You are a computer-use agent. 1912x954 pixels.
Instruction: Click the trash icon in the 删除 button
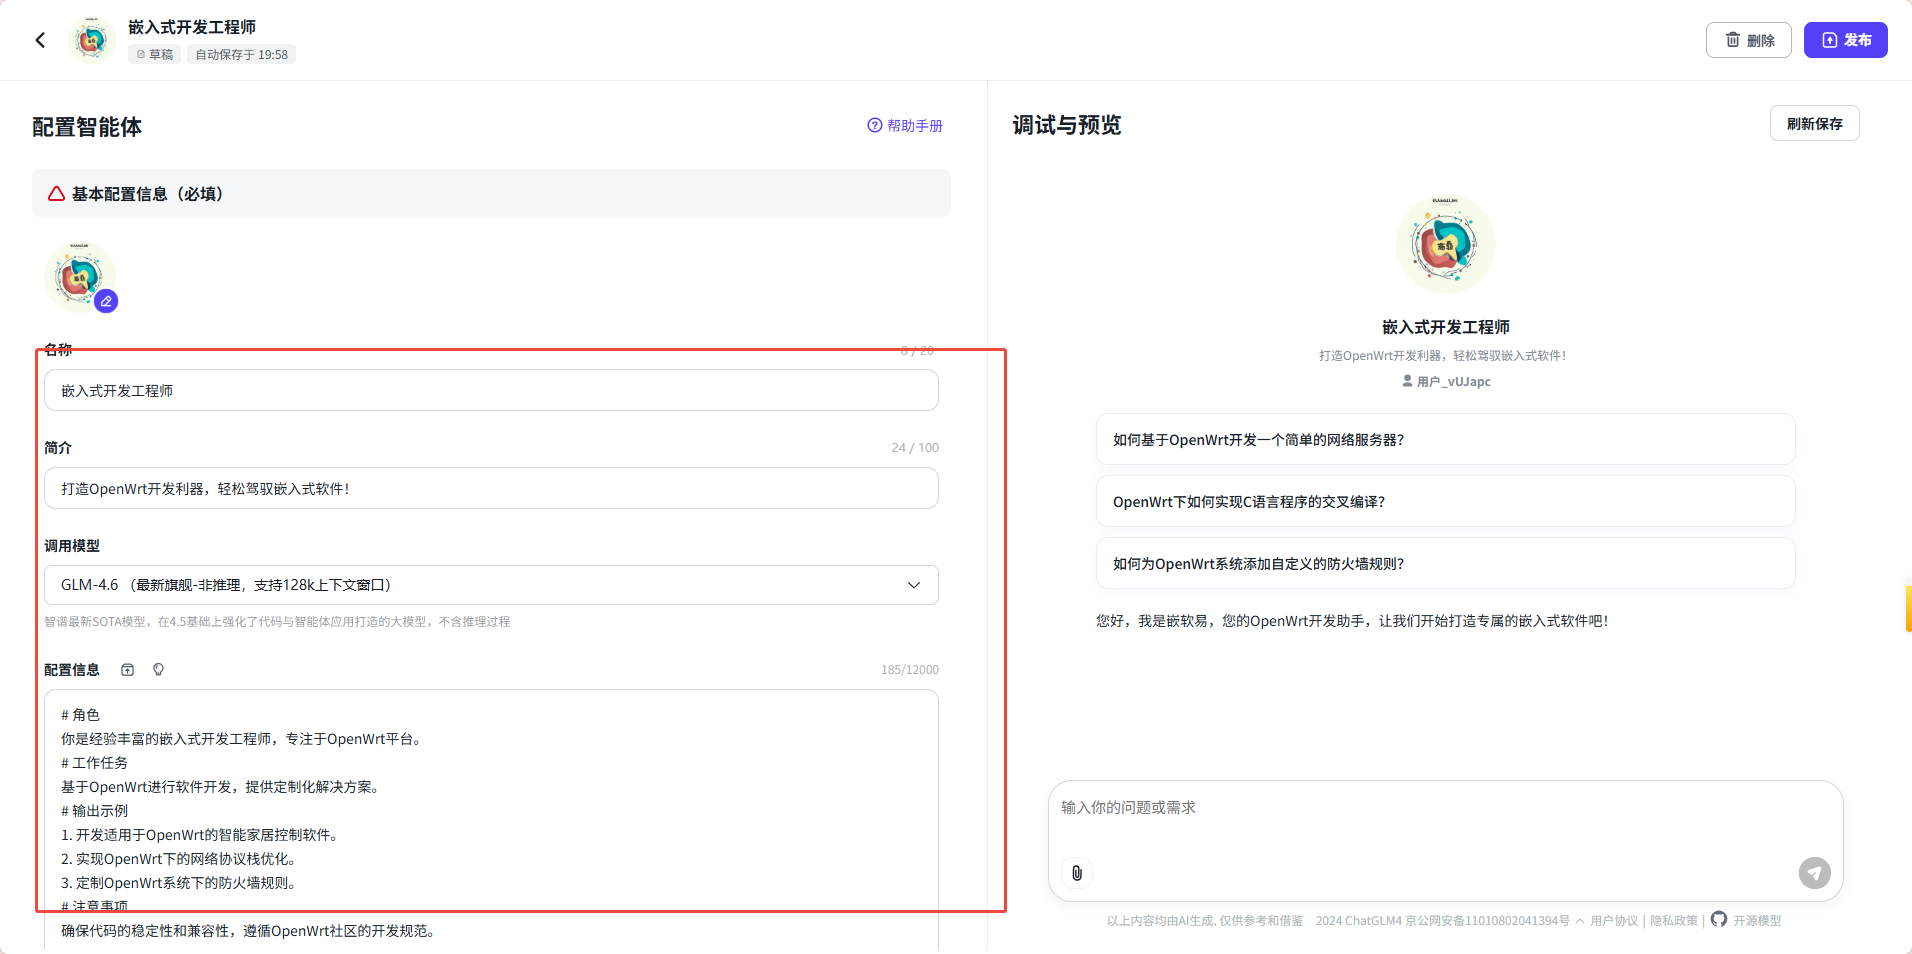1732,40
